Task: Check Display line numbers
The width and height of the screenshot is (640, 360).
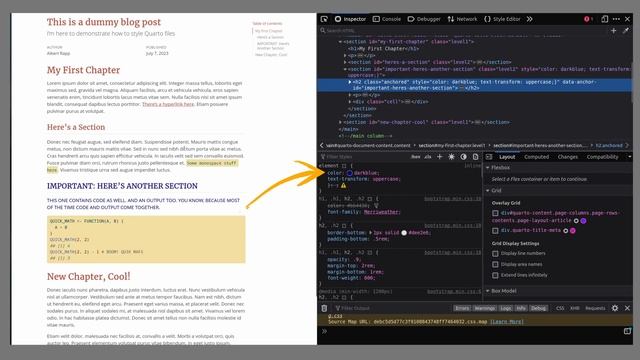Action: (x=495, y=253)
